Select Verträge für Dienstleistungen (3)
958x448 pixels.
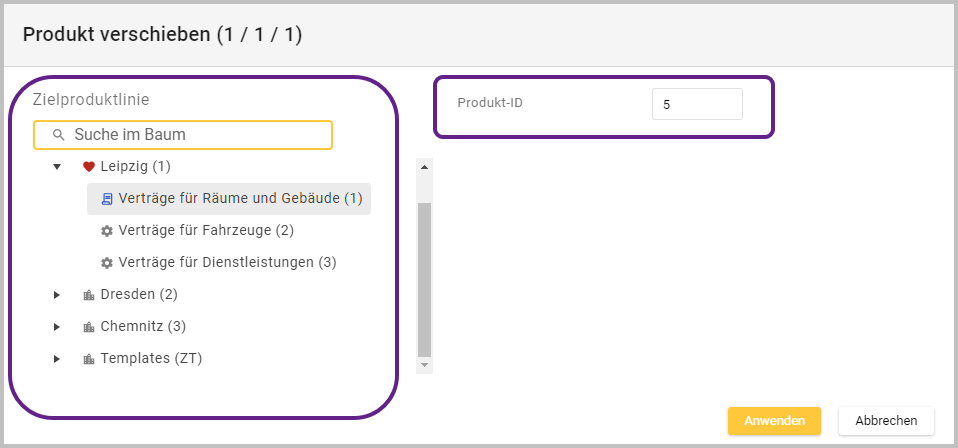(x=227, y=263)
